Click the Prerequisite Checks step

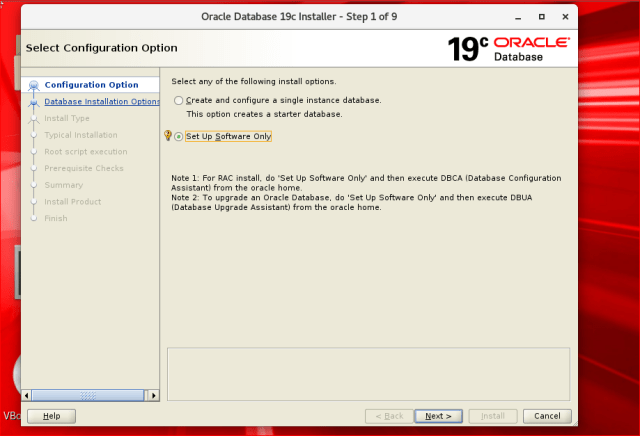[84, 169]
